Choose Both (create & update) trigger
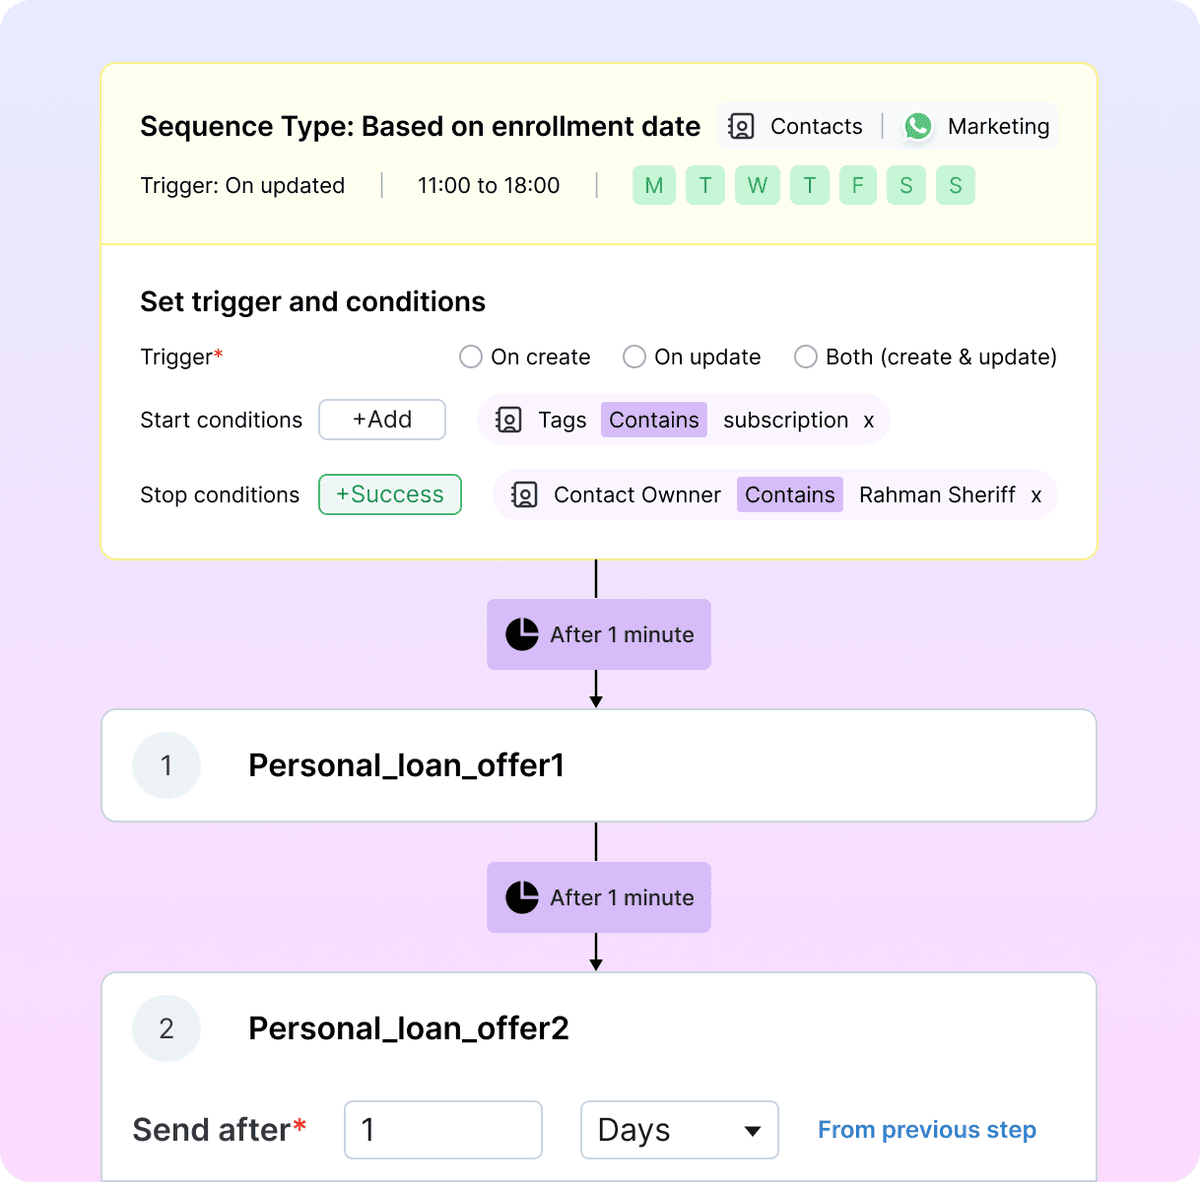The height and width of the screenshot is (1182, 1200). click(x=805, y=357)
